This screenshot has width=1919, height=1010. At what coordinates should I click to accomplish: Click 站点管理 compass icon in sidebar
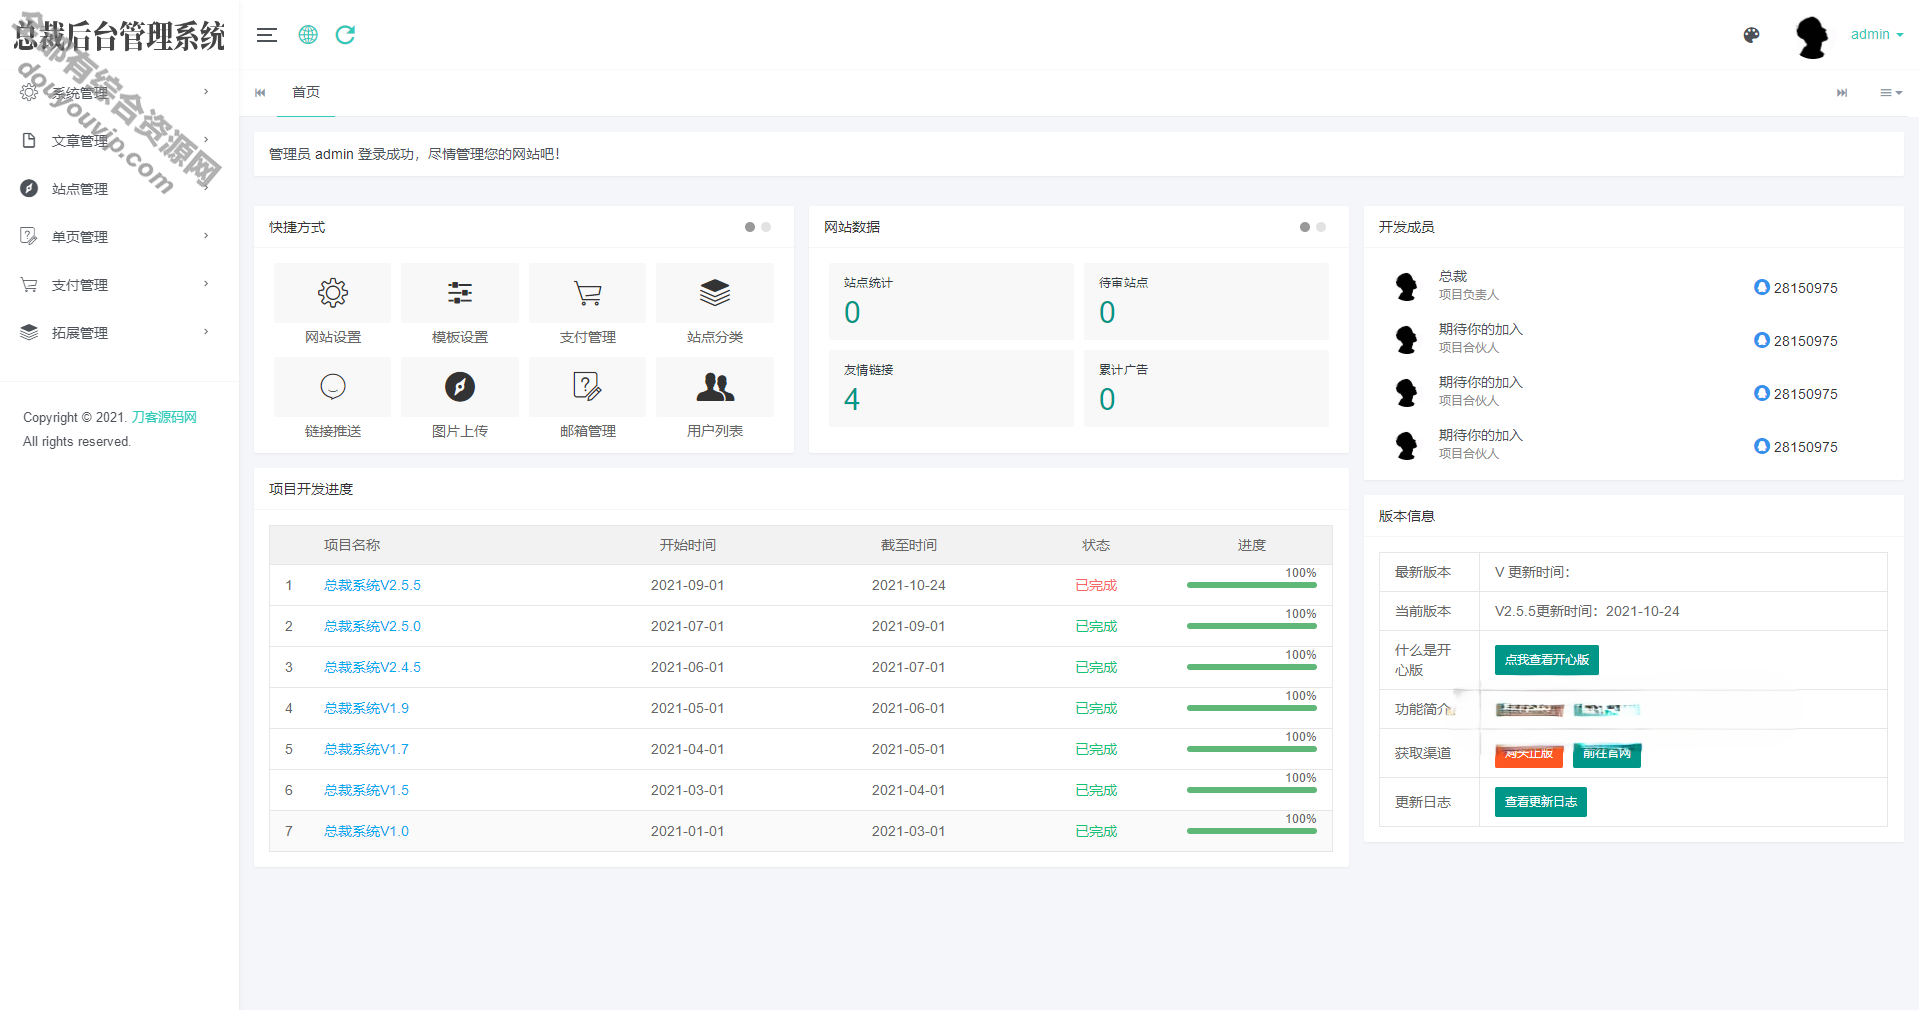[x=29, y=188]
